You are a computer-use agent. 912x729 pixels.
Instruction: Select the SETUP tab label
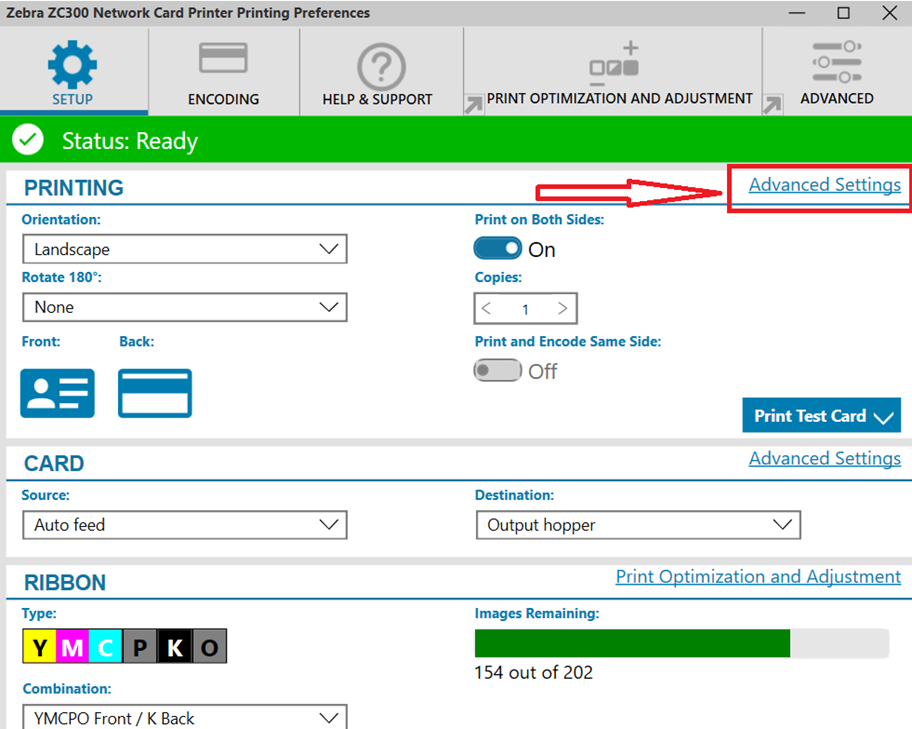(72, 99)
